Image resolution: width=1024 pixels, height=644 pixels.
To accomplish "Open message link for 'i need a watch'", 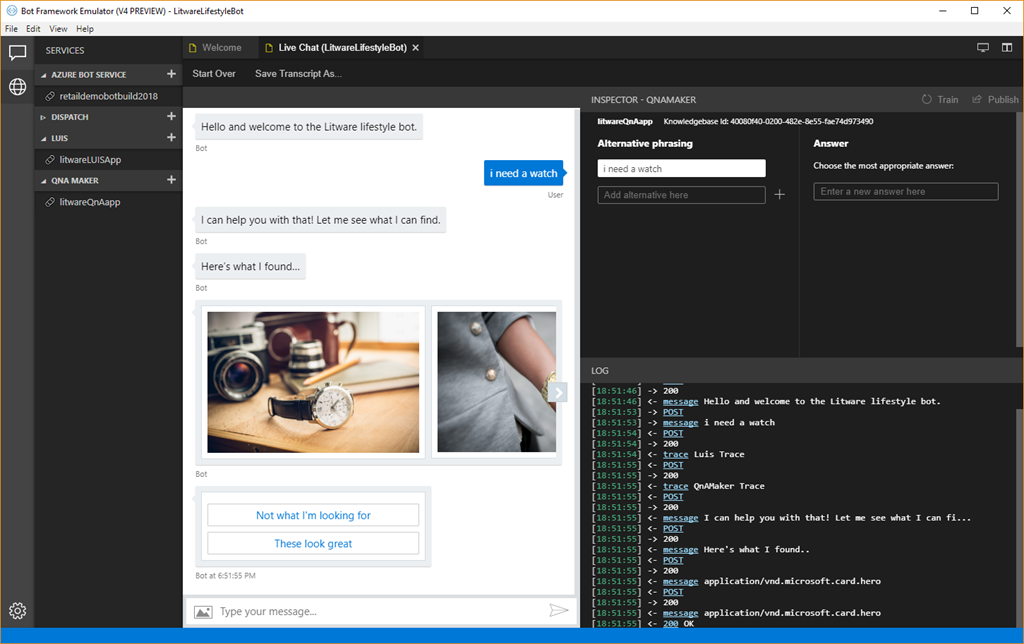I will pyautogui.click(x=680, y=423).
